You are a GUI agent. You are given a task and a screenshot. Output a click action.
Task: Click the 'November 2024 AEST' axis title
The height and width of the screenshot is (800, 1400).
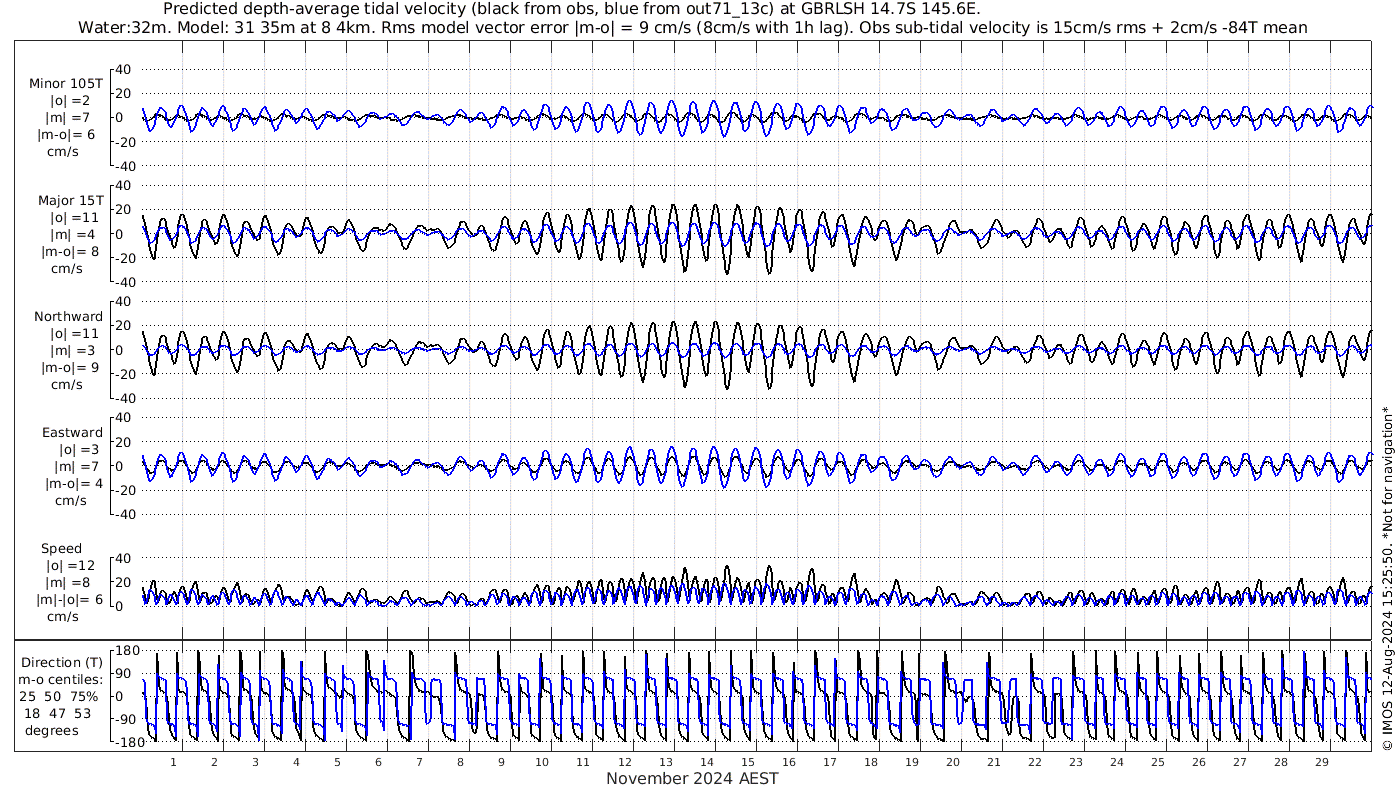[x=692, y=778]
